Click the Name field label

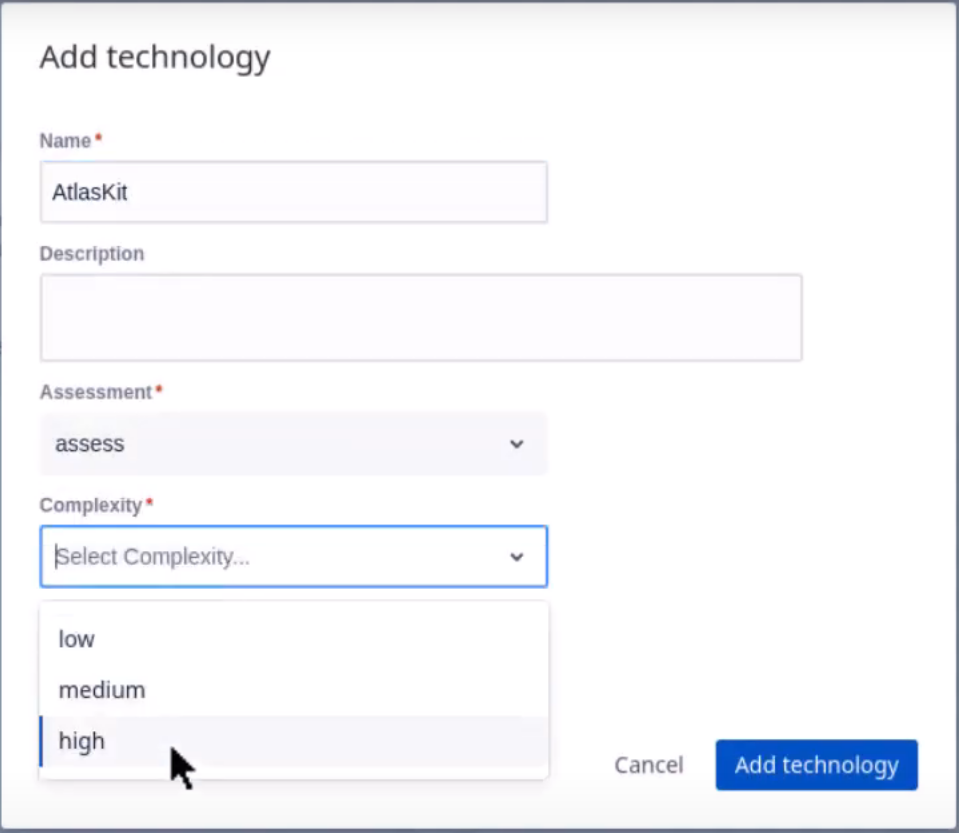66,141
